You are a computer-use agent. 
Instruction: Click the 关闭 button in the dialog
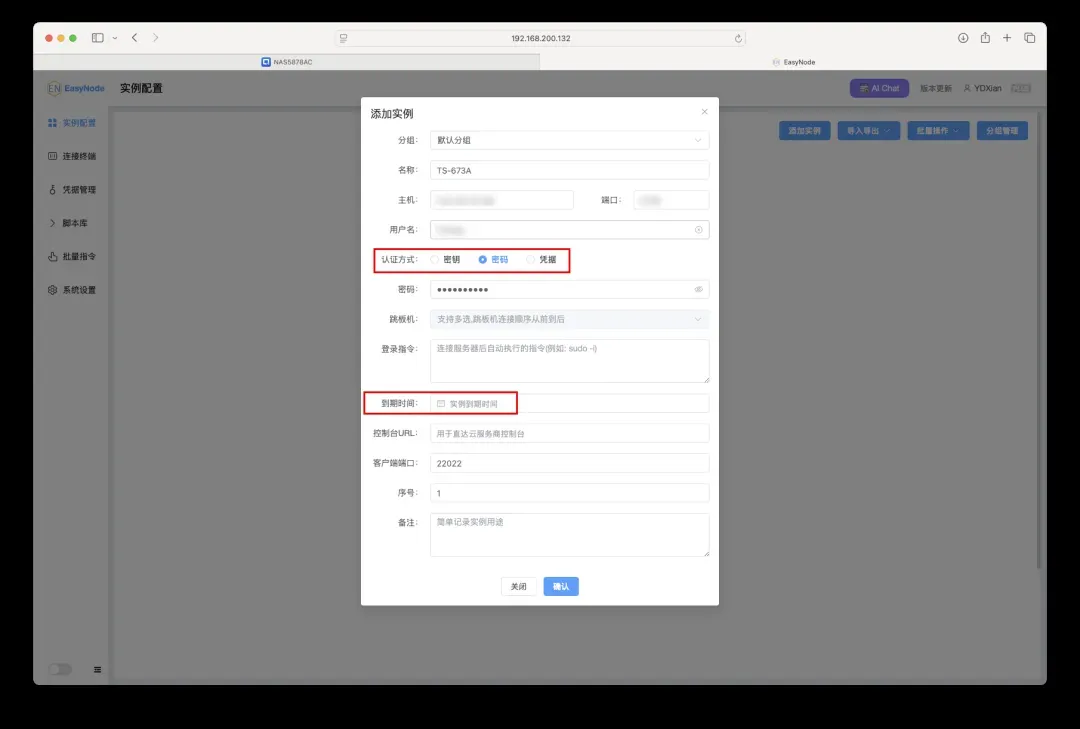(x=518, y=587)
